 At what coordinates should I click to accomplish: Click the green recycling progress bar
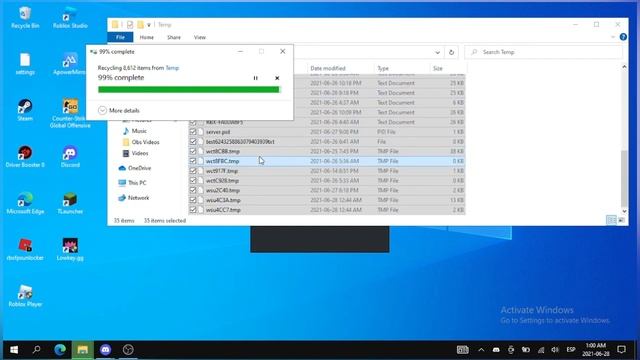(189, 90)
